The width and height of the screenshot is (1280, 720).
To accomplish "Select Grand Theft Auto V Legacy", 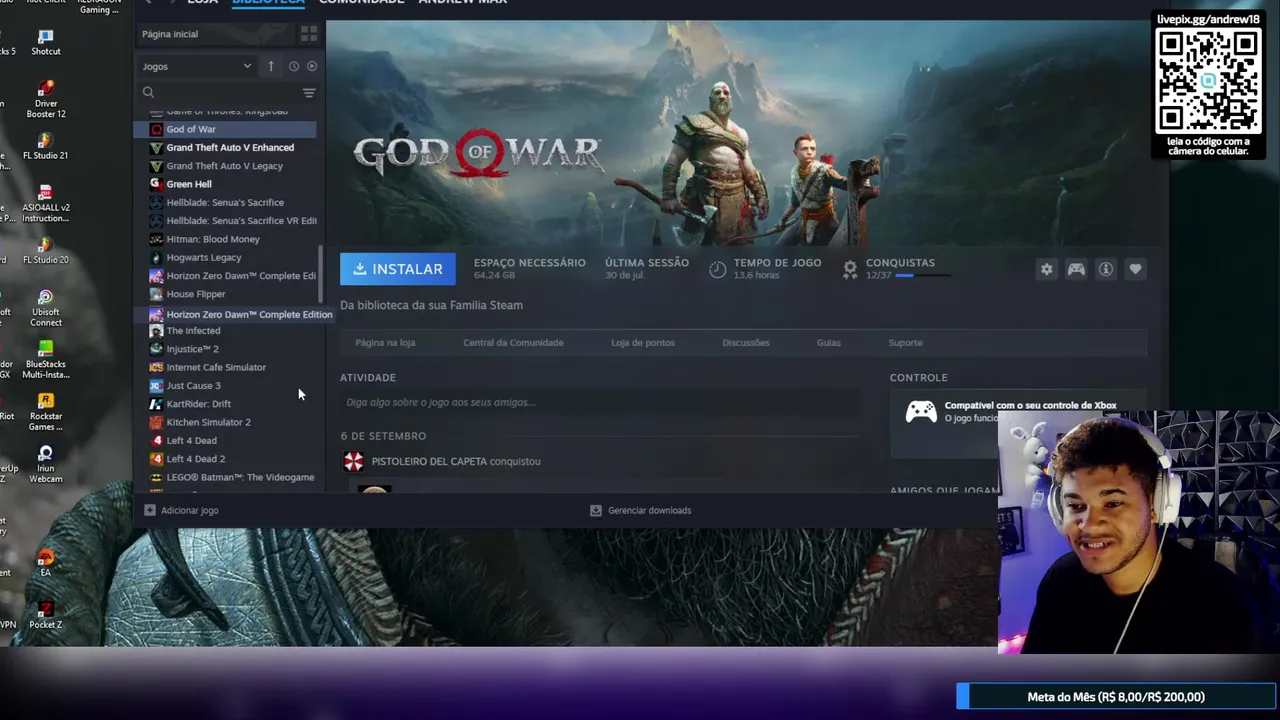I will pos(226,166).
